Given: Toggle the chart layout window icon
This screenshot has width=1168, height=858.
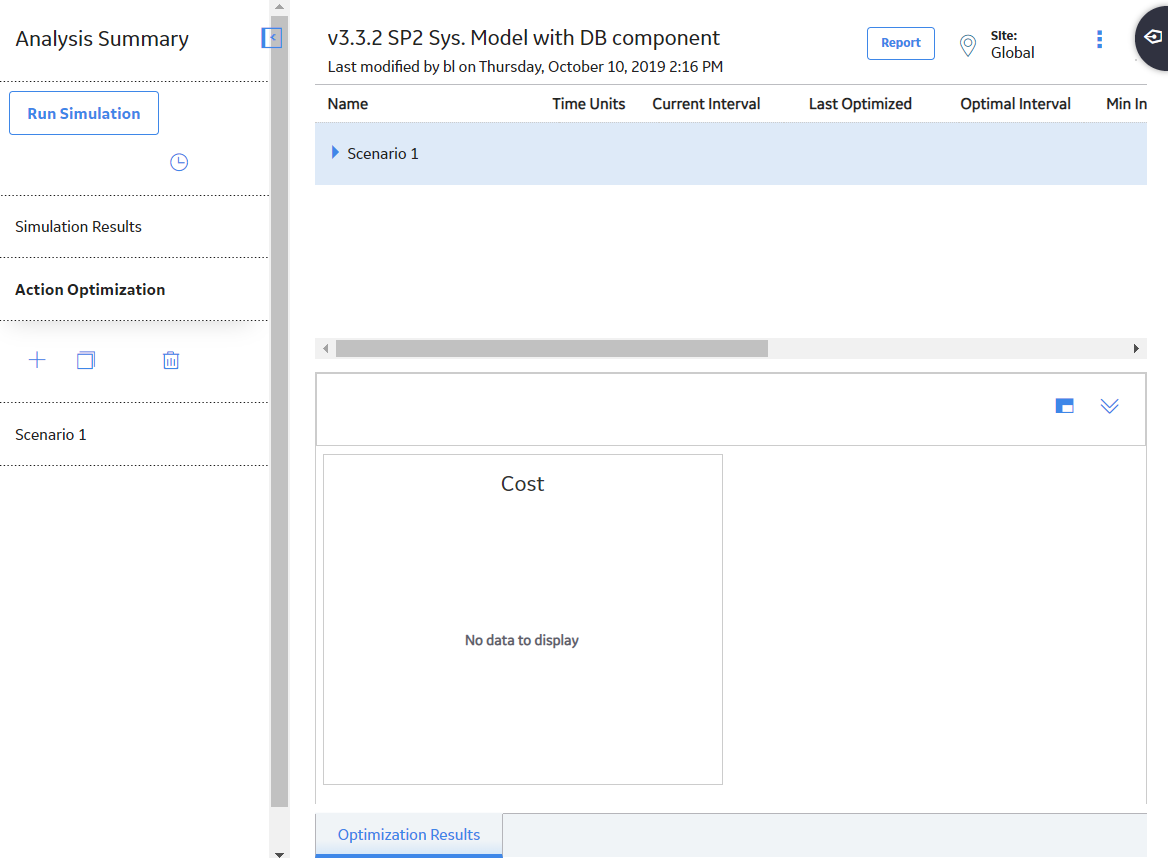Looking at the screenshot, I should tap(1064, 406).
